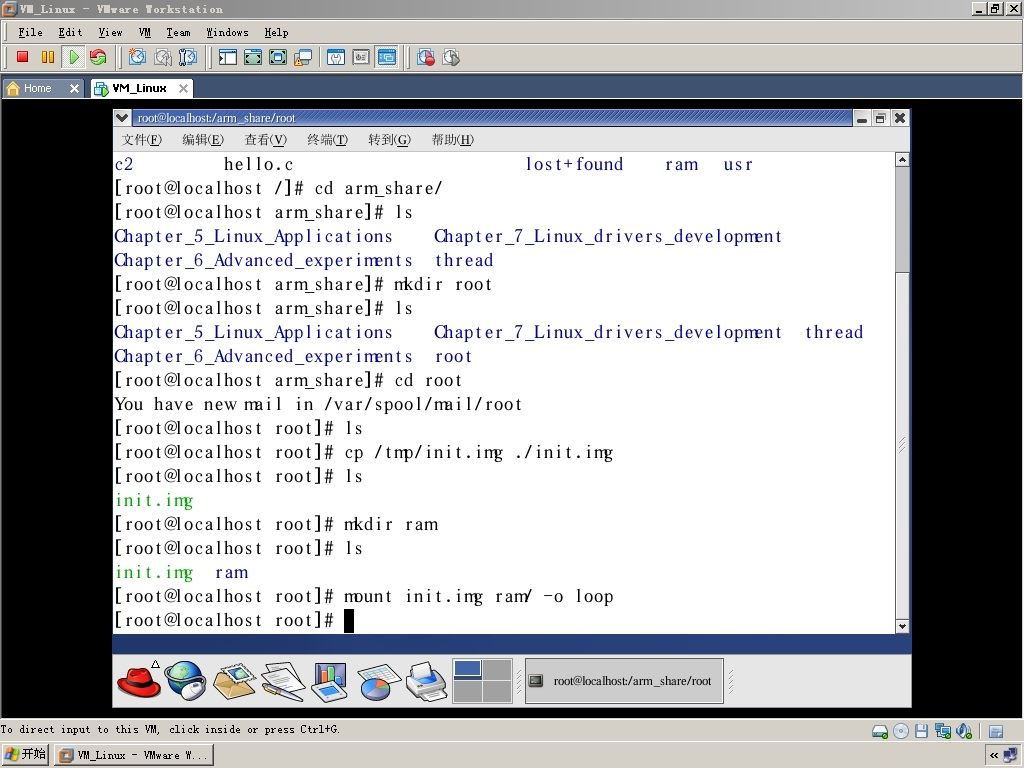The image size is (1024, 768).
Task: Click the record session toolbar icon
Action: [426, 57]
